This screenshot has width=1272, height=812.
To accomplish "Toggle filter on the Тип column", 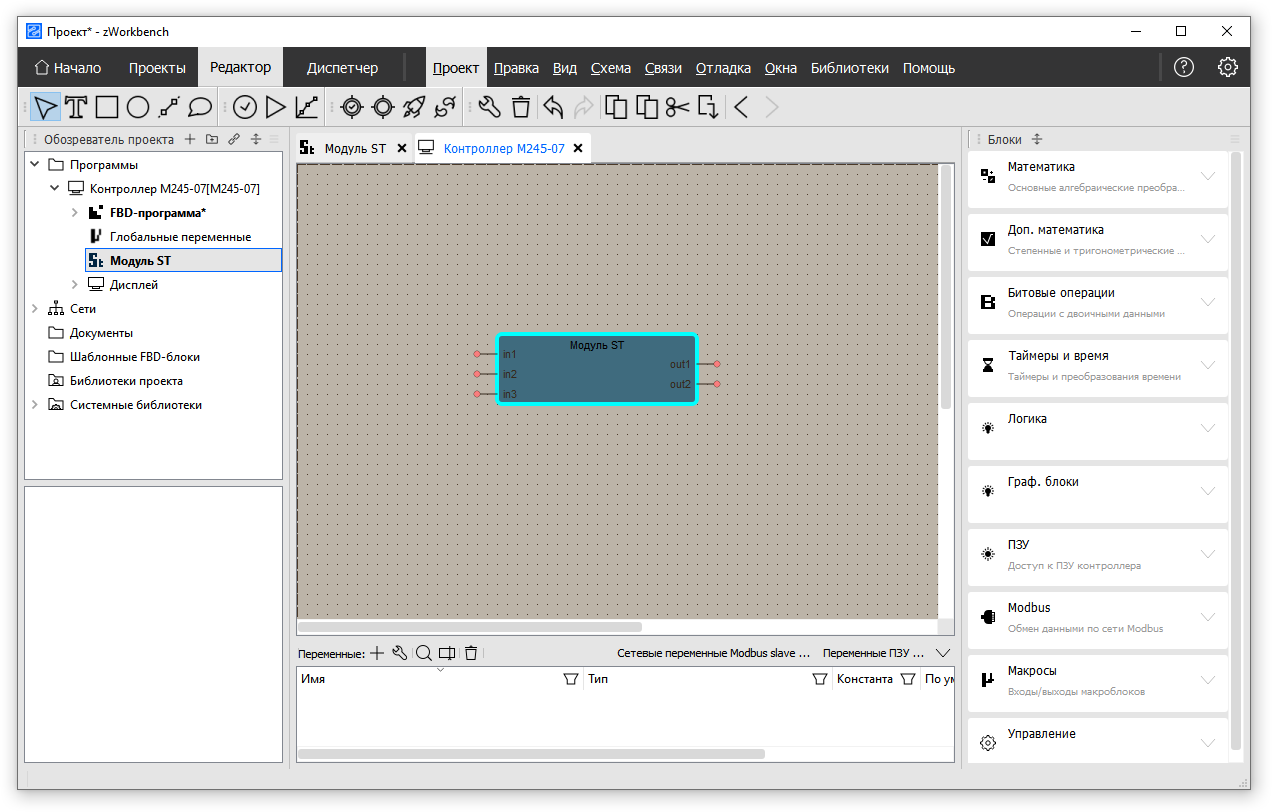I will tap(820, 679).
